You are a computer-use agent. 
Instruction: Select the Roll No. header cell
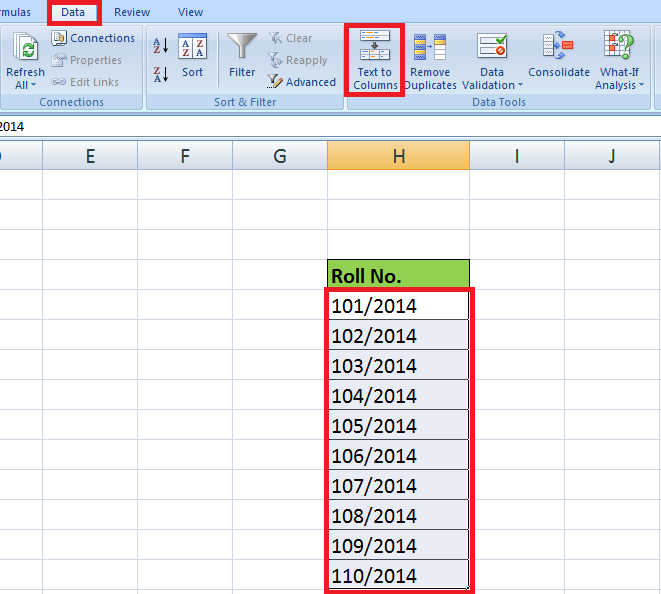(x=398, y=275)
